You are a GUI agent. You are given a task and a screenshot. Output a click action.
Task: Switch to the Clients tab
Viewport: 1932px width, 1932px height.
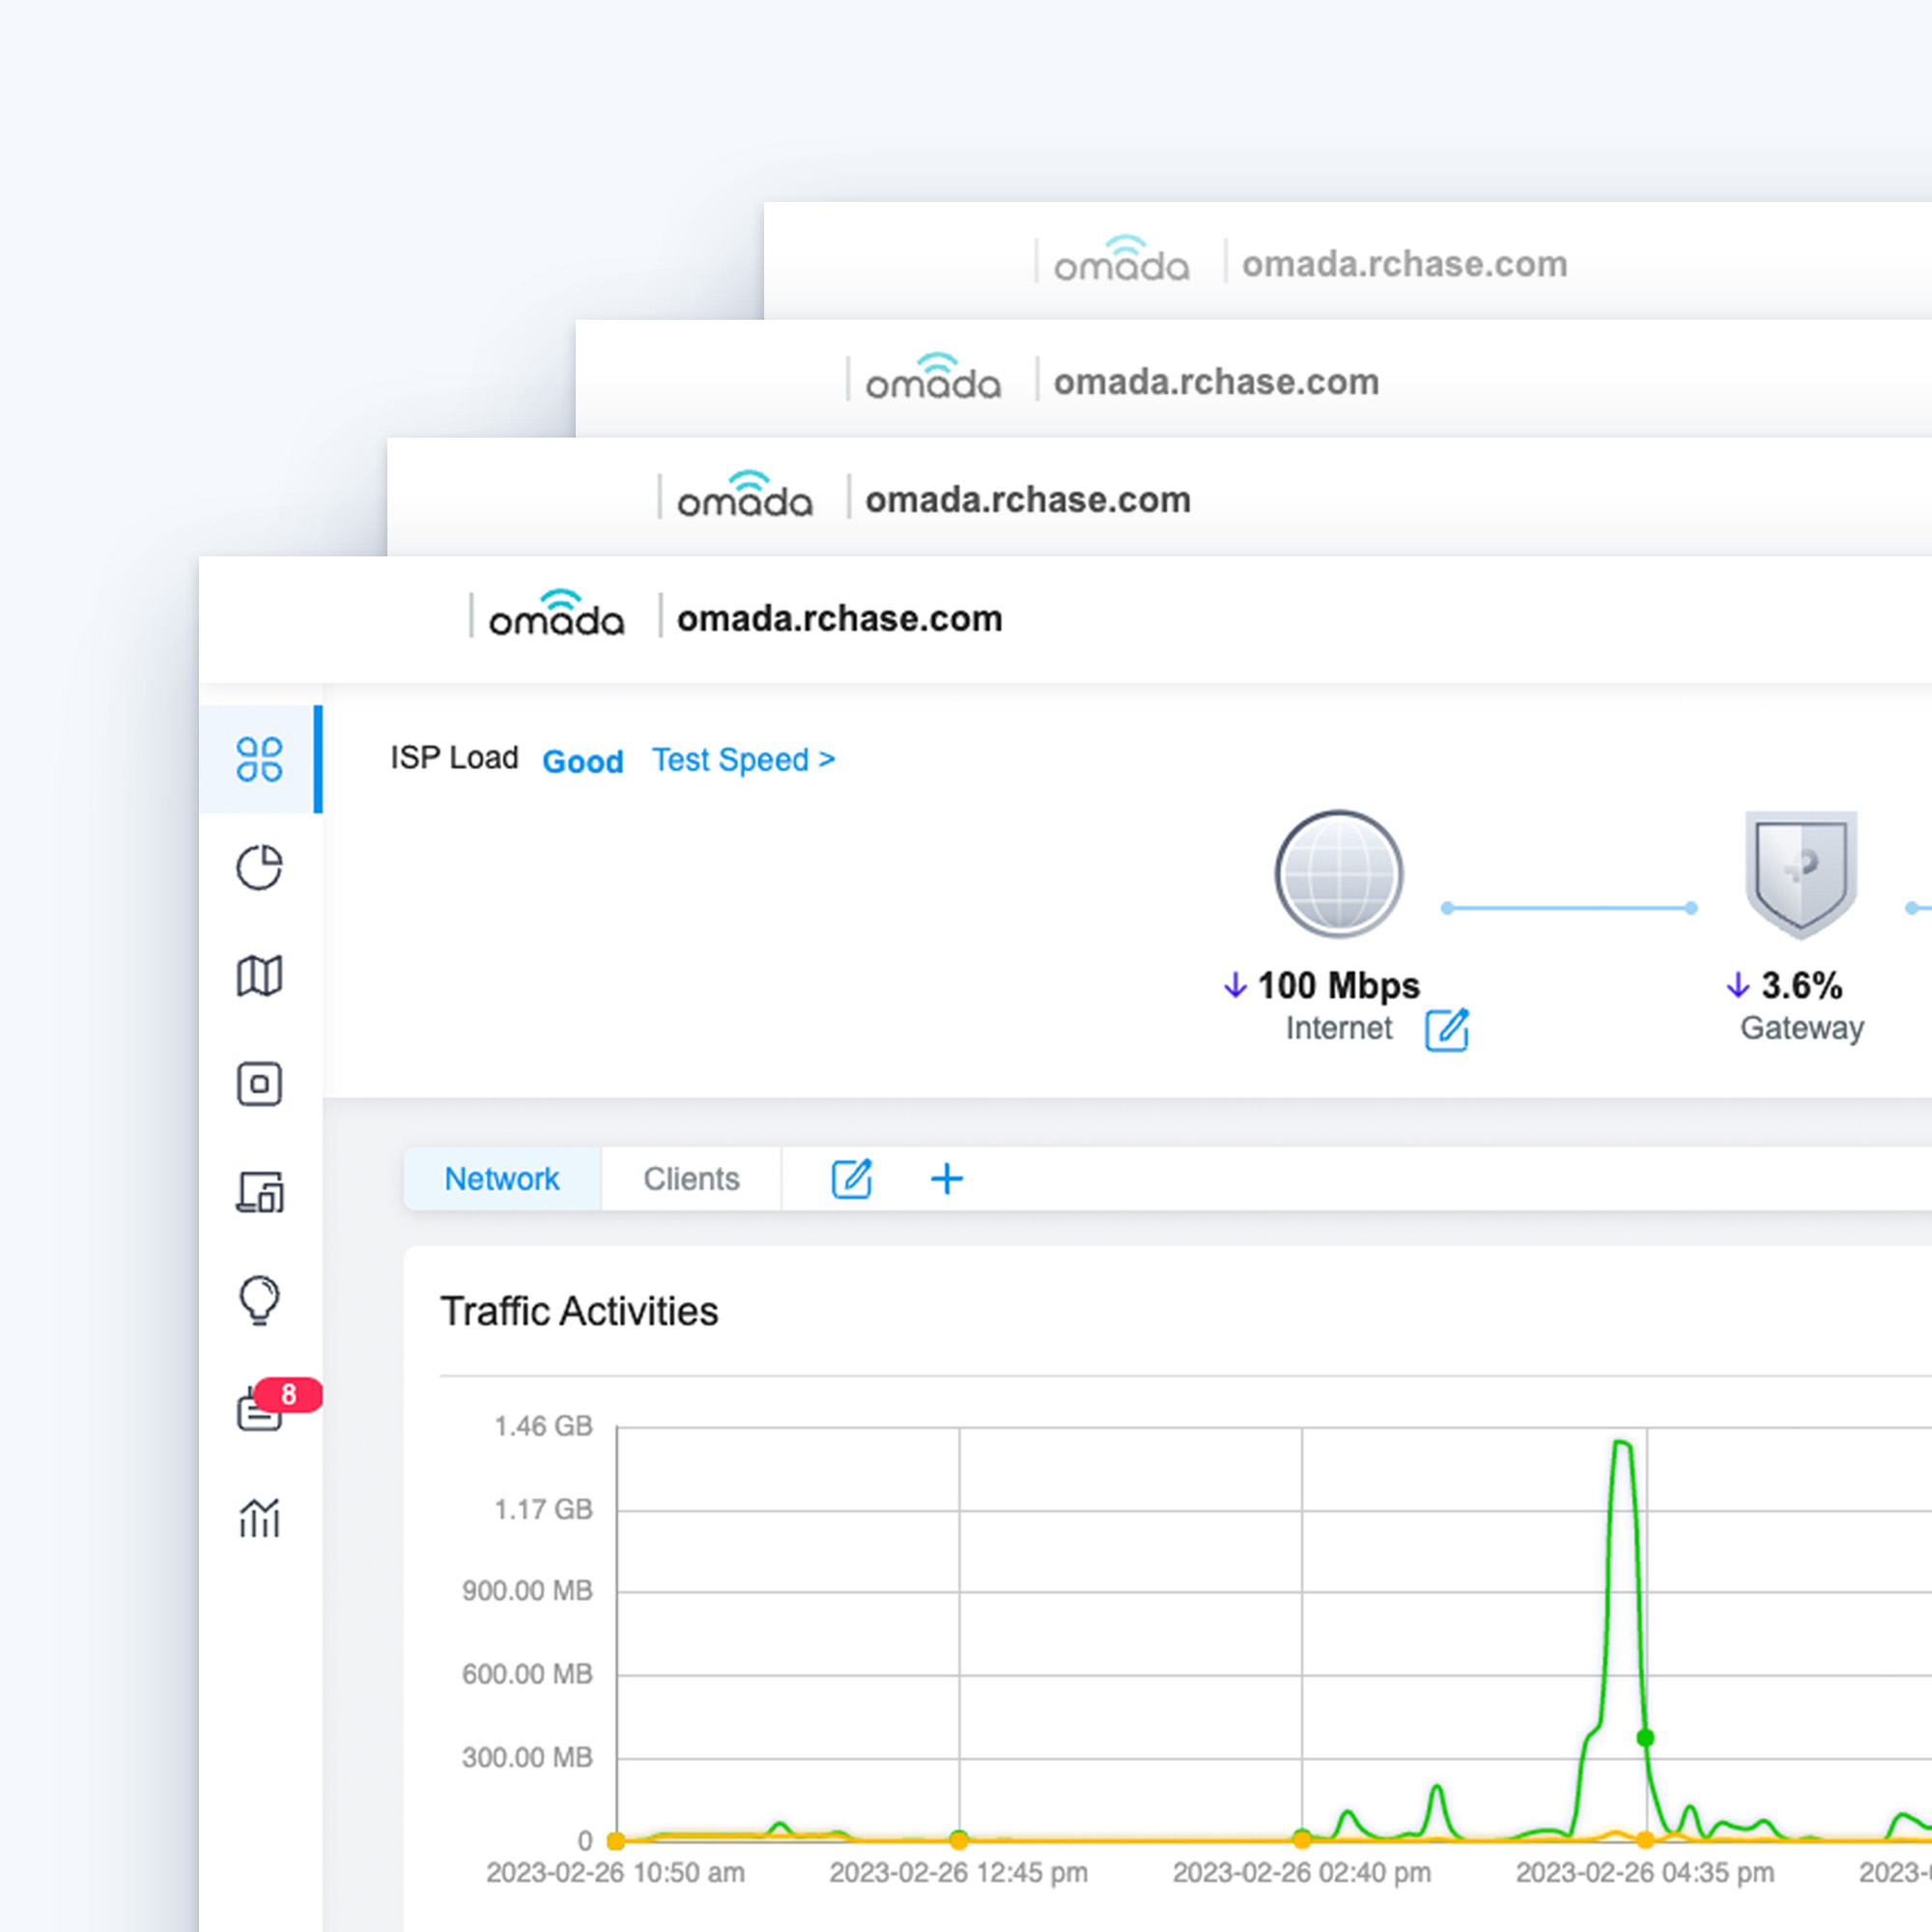(691, 1179)
